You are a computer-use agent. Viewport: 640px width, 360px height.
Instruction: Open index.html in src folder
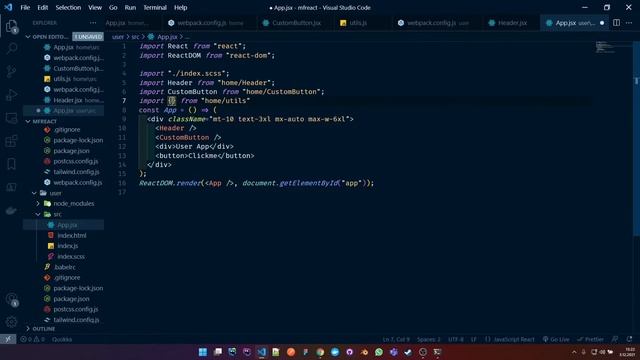click(x=72, y=235)
